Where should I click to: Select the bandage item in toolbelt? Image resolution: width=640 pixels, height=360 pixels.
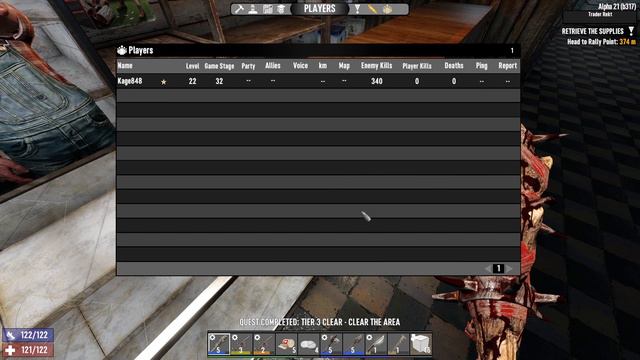click(x=286, y=344)
